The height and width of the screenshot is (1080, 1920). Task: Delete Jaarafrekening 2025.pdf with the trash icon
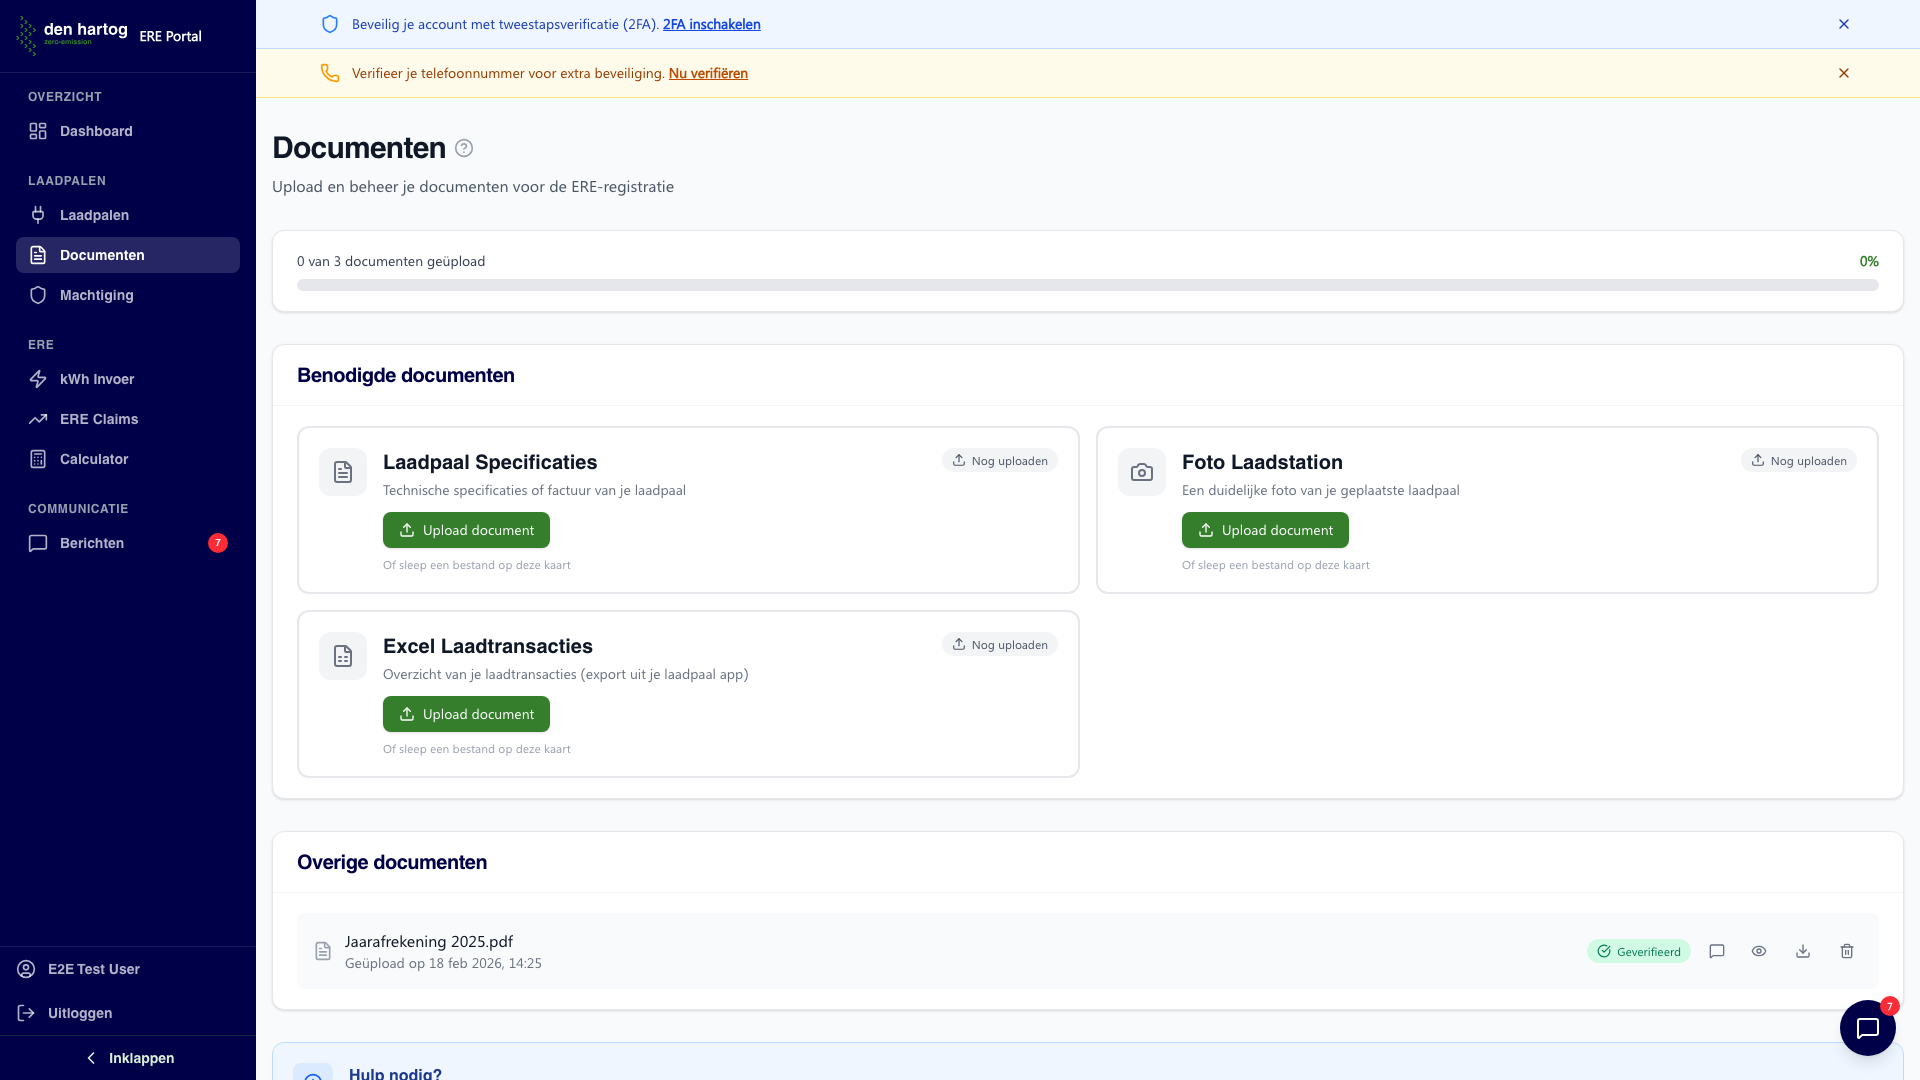click(x=1847, y=951)
